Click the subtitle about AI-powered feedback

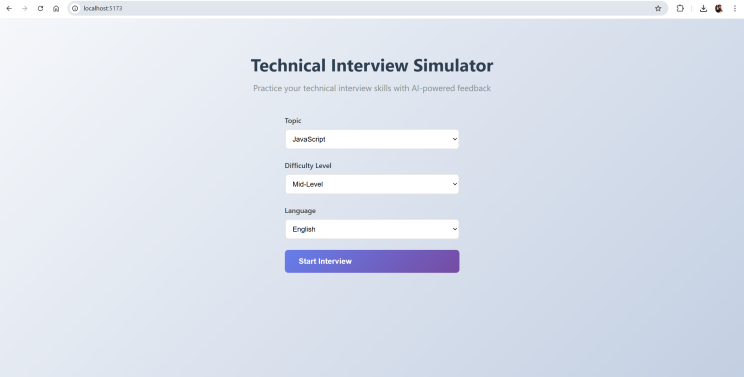tap(372, 88)
